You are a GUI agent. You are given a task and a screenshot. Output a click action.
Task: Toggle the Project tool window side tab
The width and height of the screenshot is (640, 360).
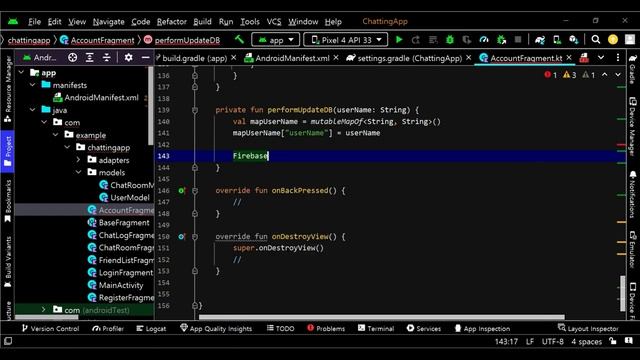pos(7,151)
